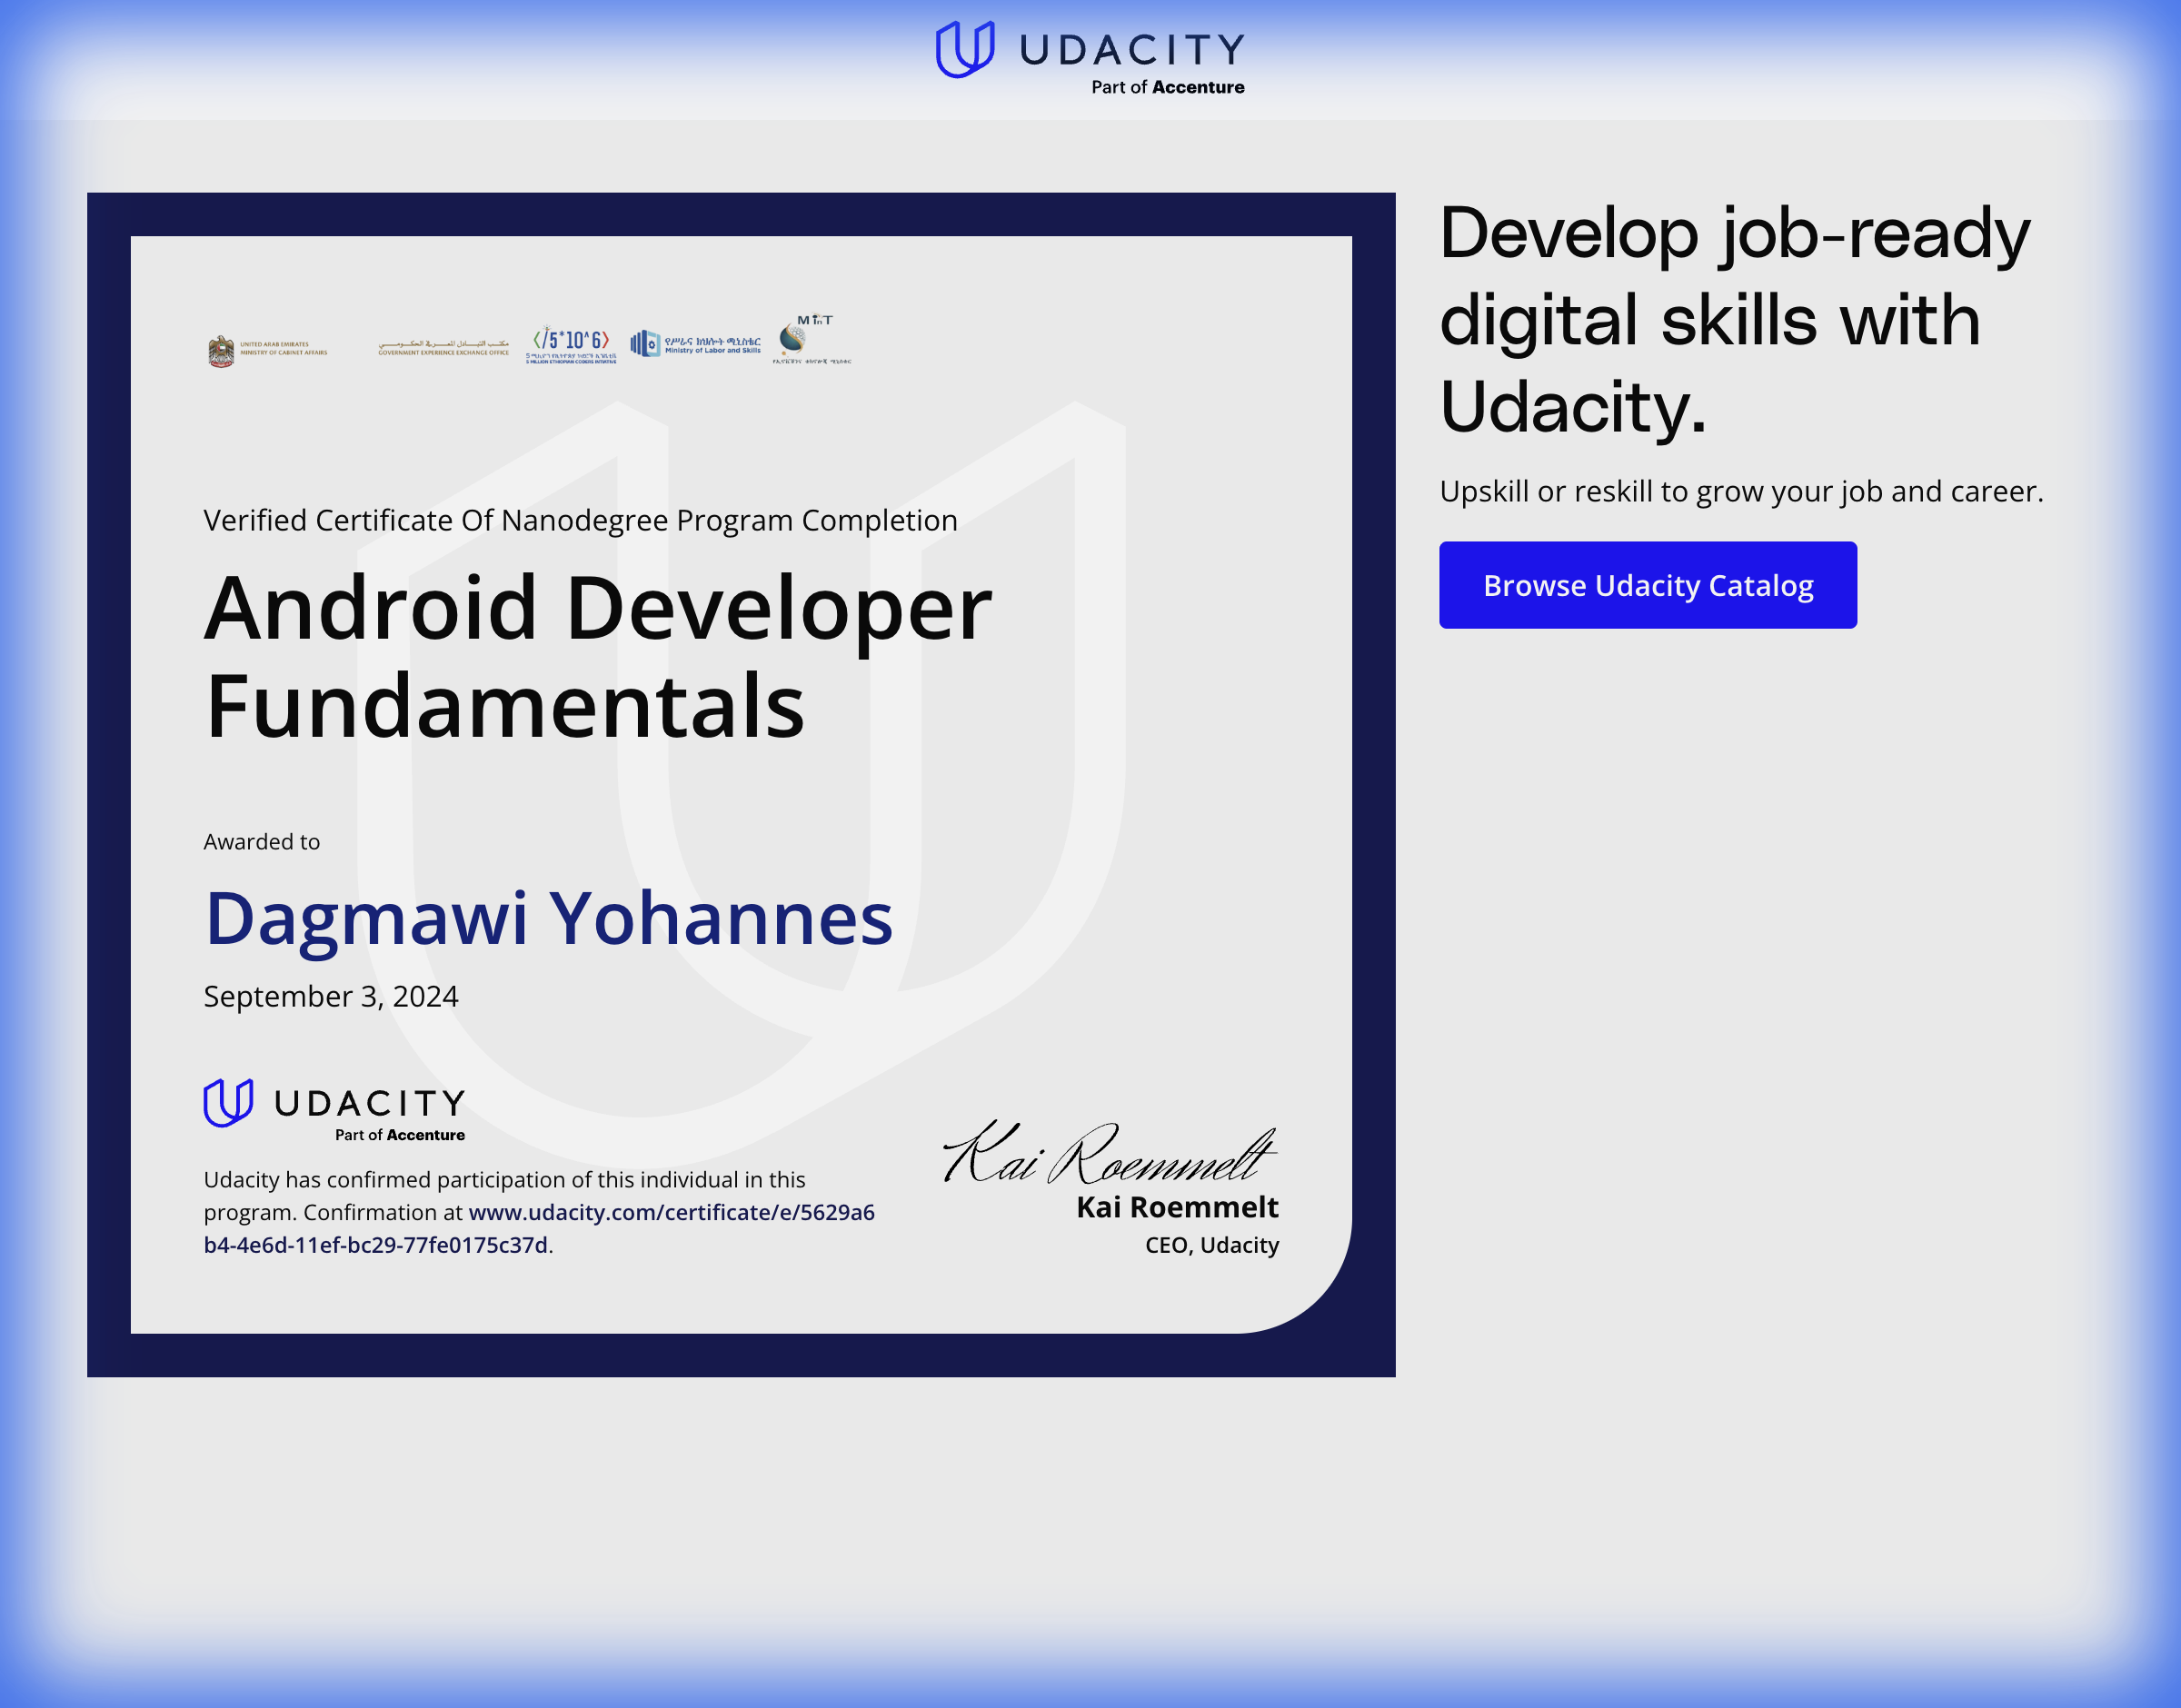Click the date 'September 3, 2024'
Viewport: 2181px width, 1708px height.
click(331, 996)
